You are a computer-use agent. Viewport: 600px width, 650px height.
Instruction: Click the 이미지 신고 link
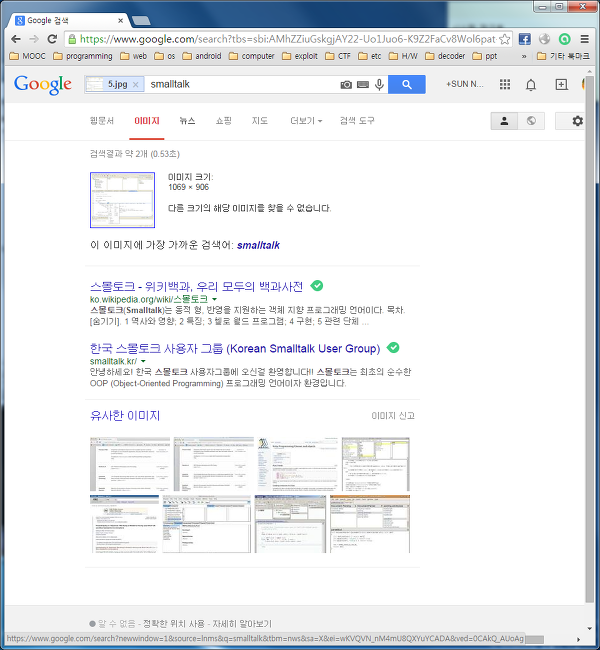(393, 416)
